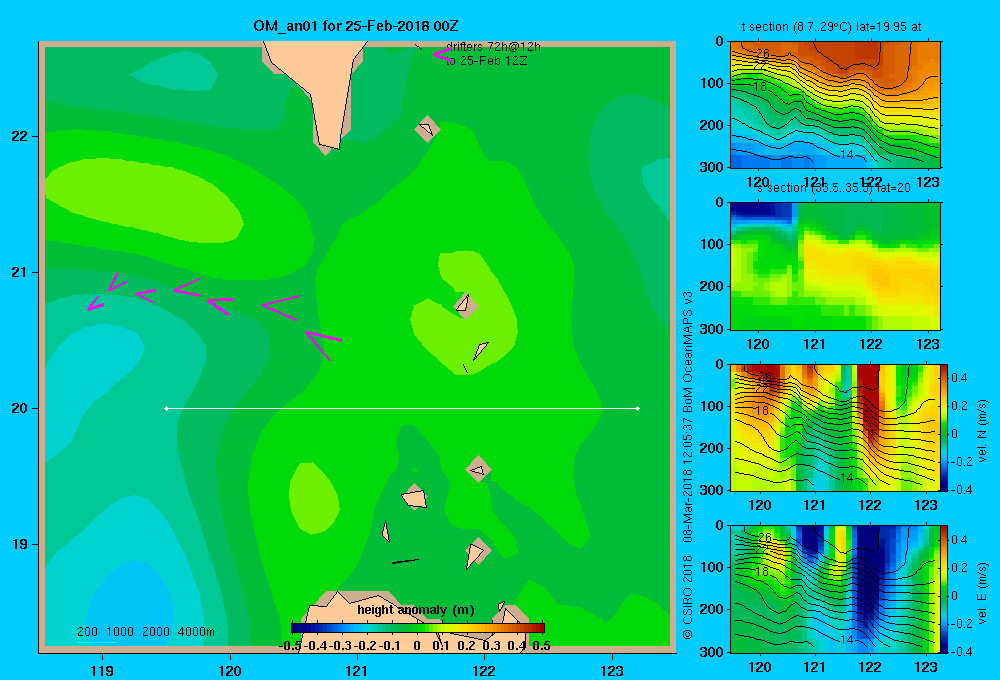Click the 'vel. E (m/s)' axis label
The image size is (1000, 680).
pyautogui.click(x=983, y=593)
